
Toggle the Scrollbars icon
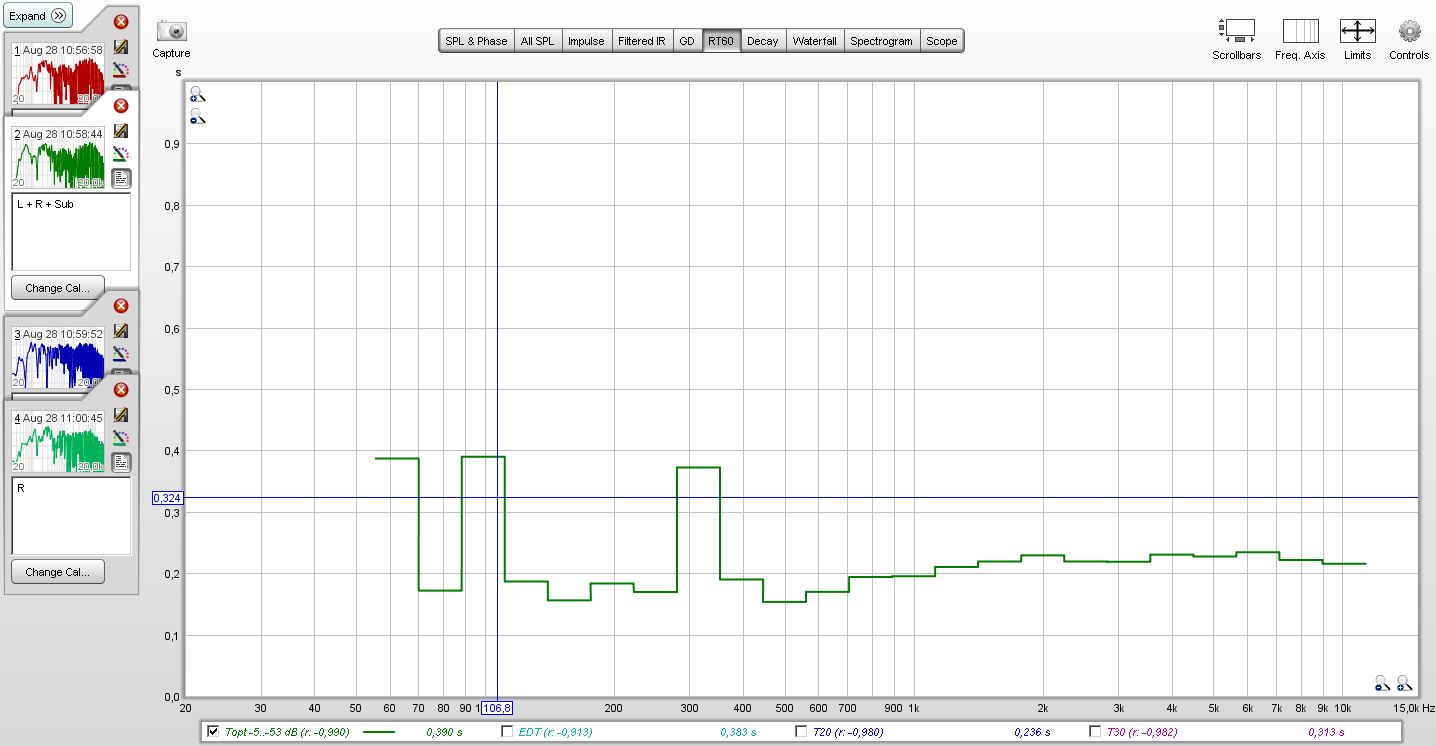click(1236, 31)
